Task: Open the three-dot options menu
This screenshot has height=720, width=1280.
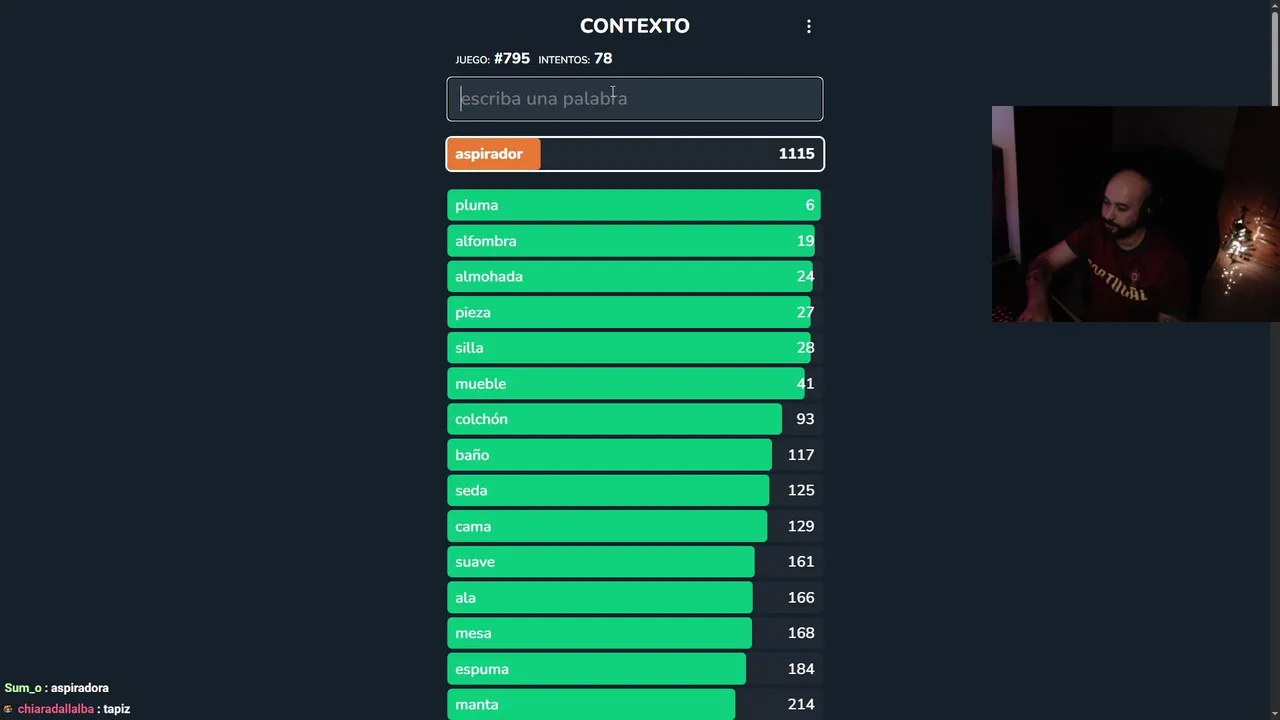Action: point(809,27)
